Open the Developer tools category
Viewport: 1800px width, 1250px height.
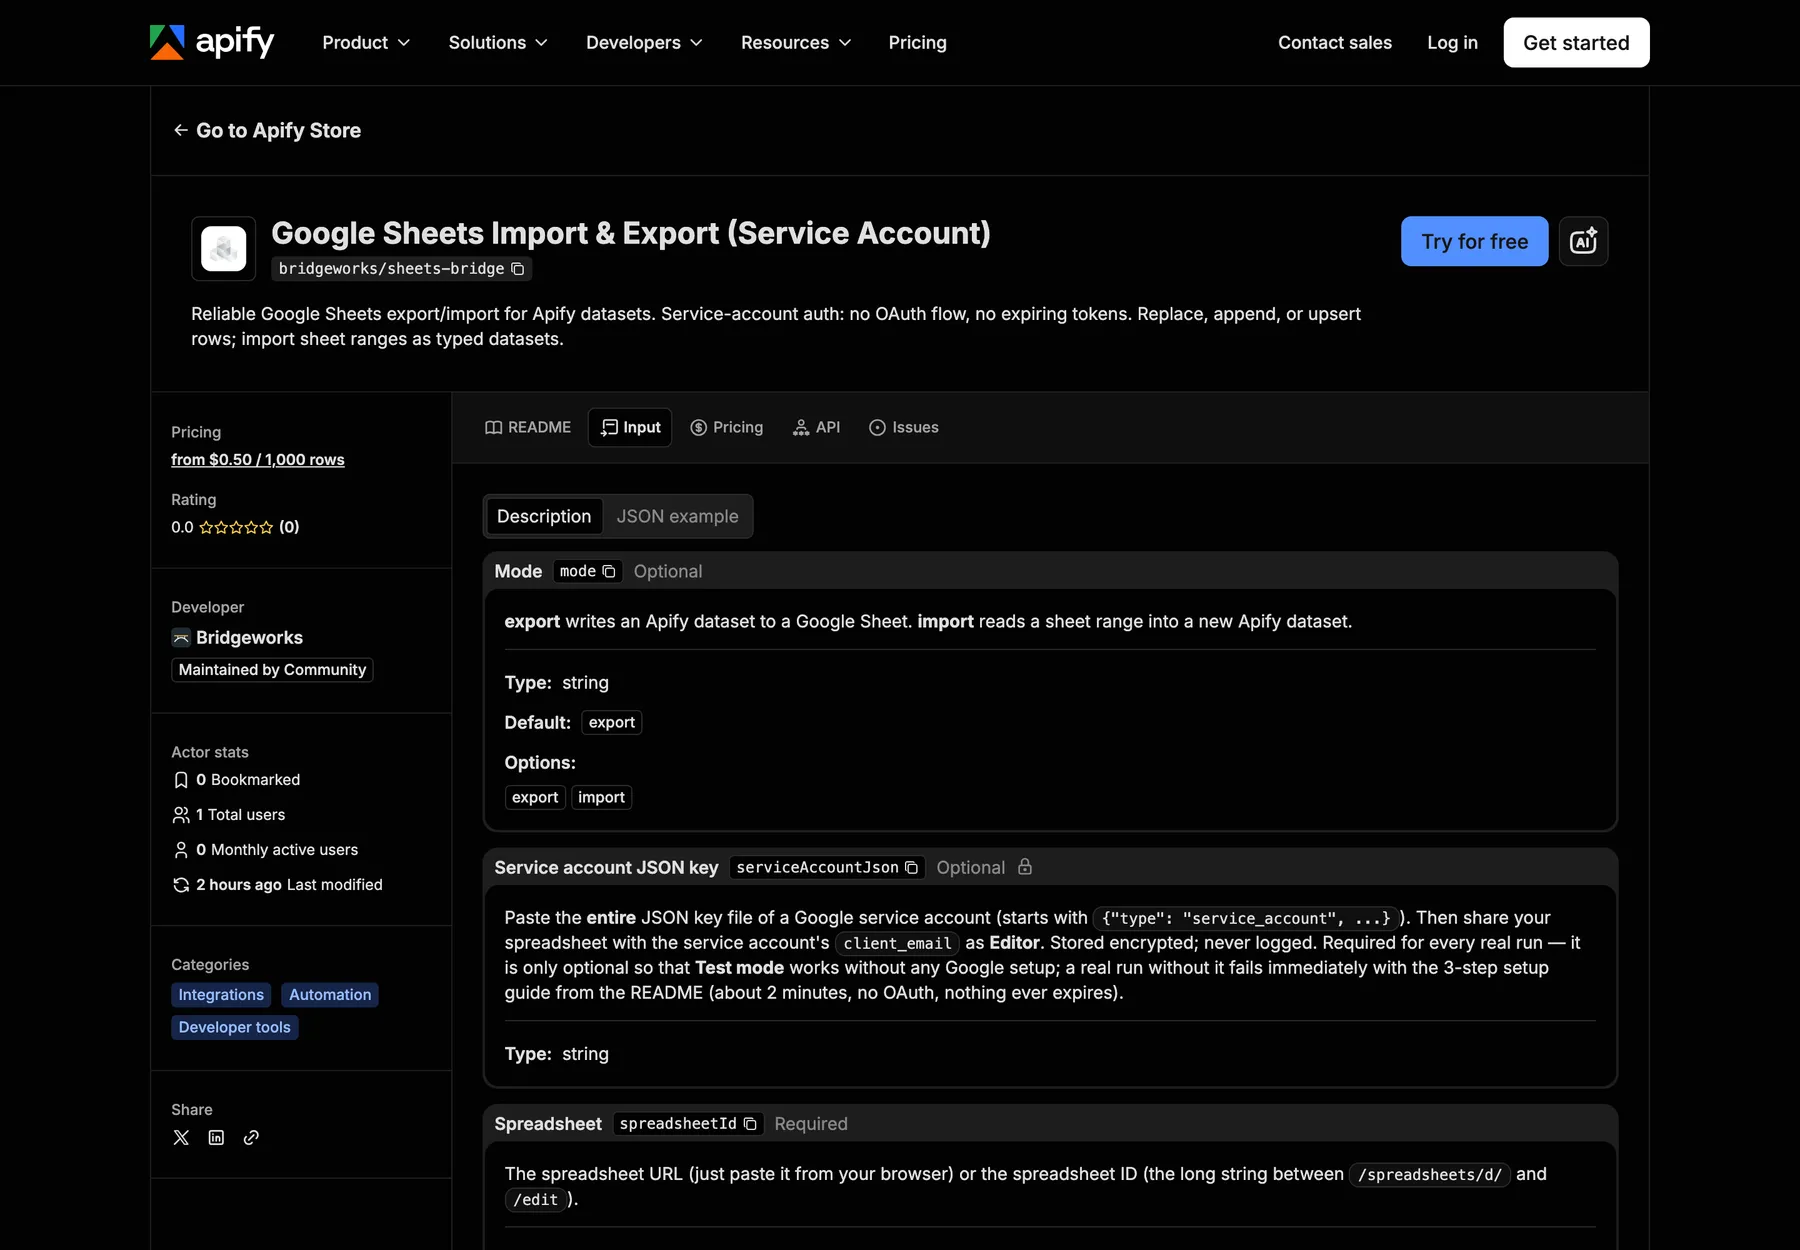point(234,1027)
